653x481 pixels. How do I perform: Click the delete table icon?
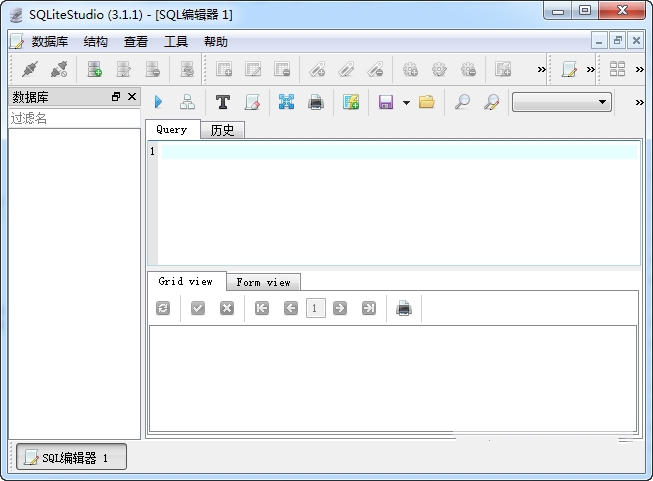coord(282,69)
